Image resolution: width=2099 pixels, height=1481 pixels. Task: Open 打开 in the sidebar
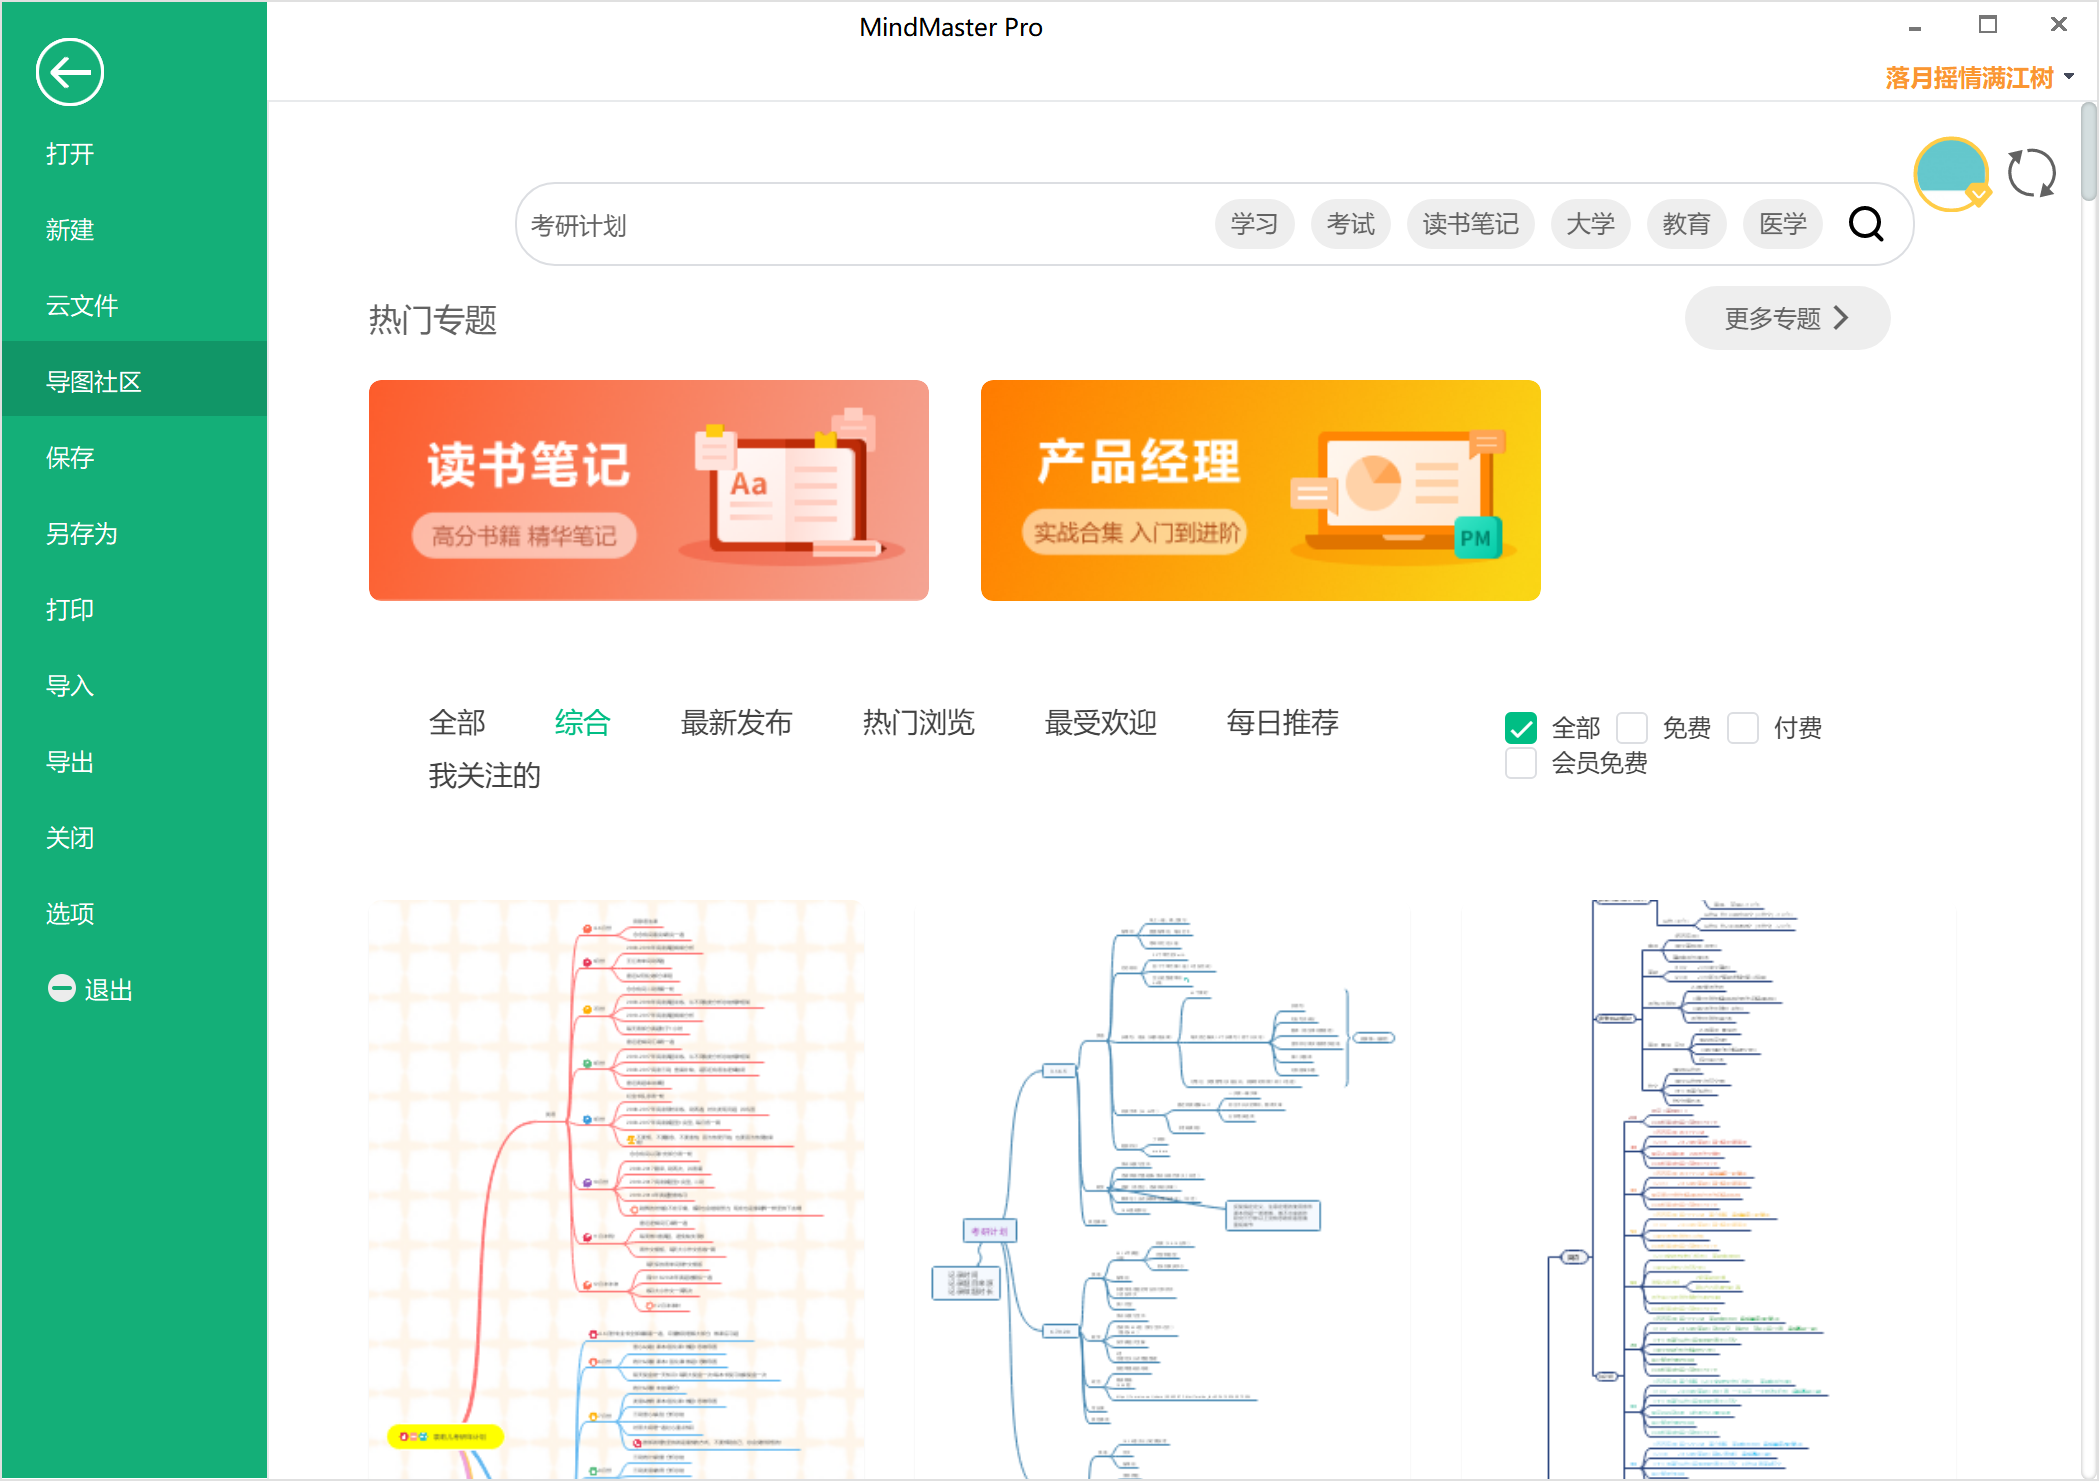[x=134, y=154]
